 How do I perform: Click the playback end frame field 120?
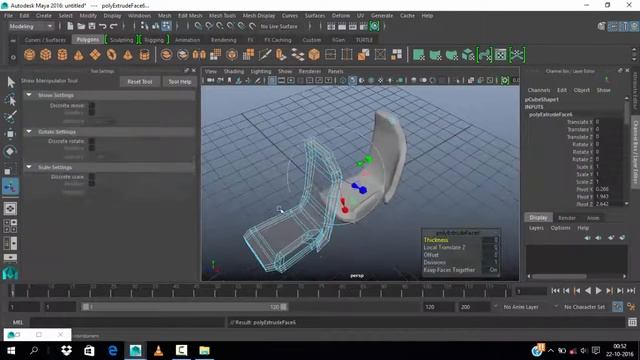(x=438, y=307)
